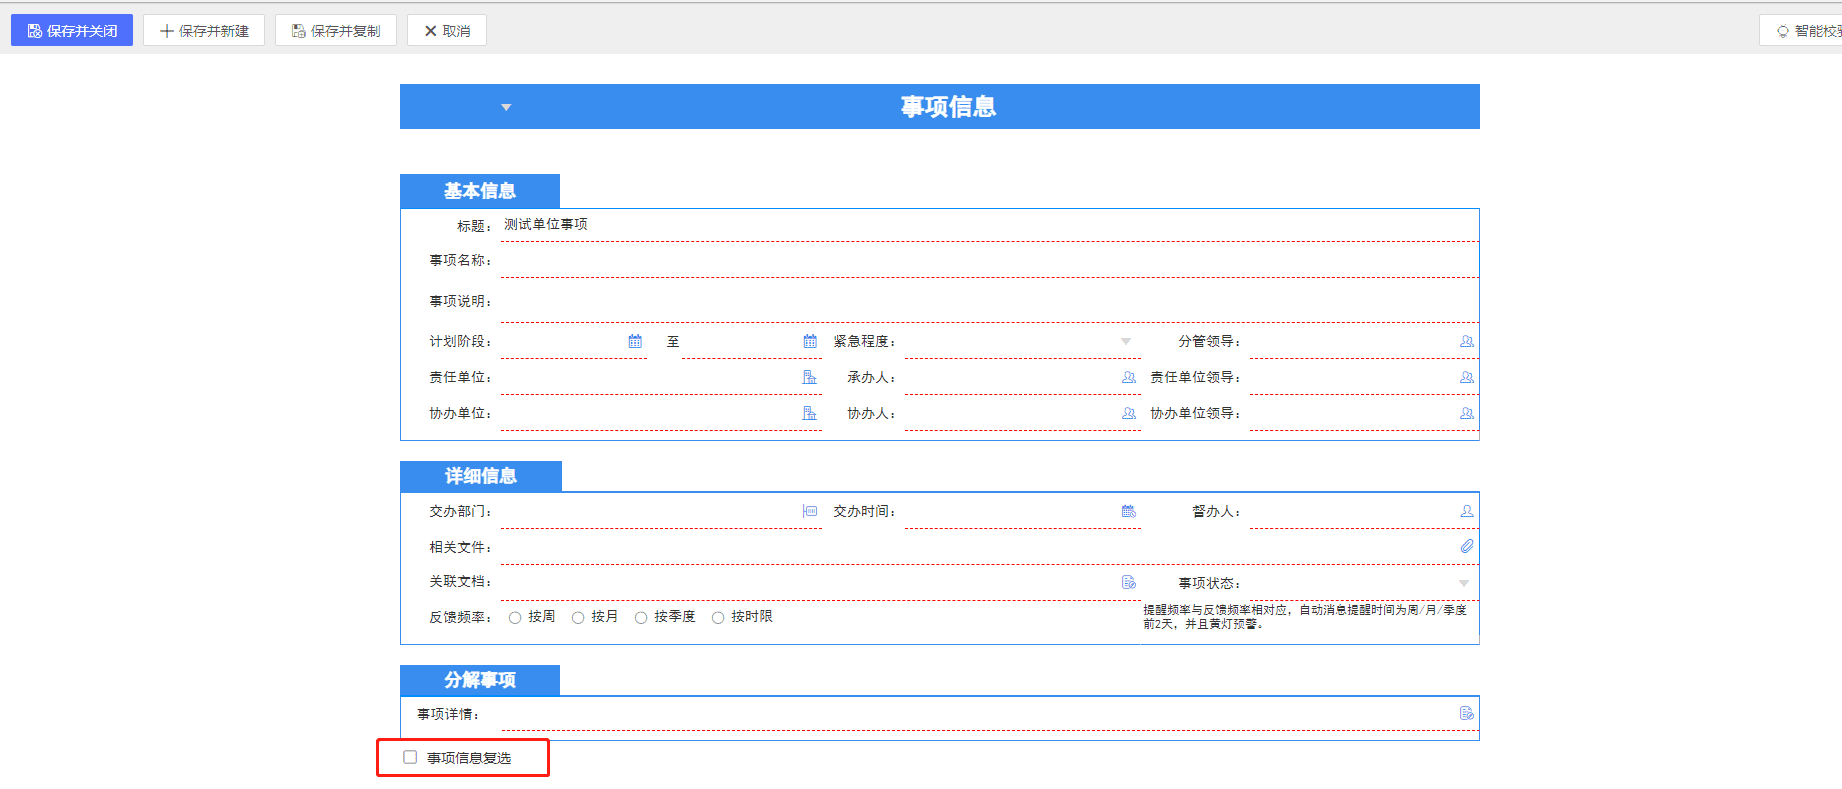Viewport: 1842px width, 789px height.
Task: Open the dropdown arrow in the 事项信息 header
Action: click(506, 107)
